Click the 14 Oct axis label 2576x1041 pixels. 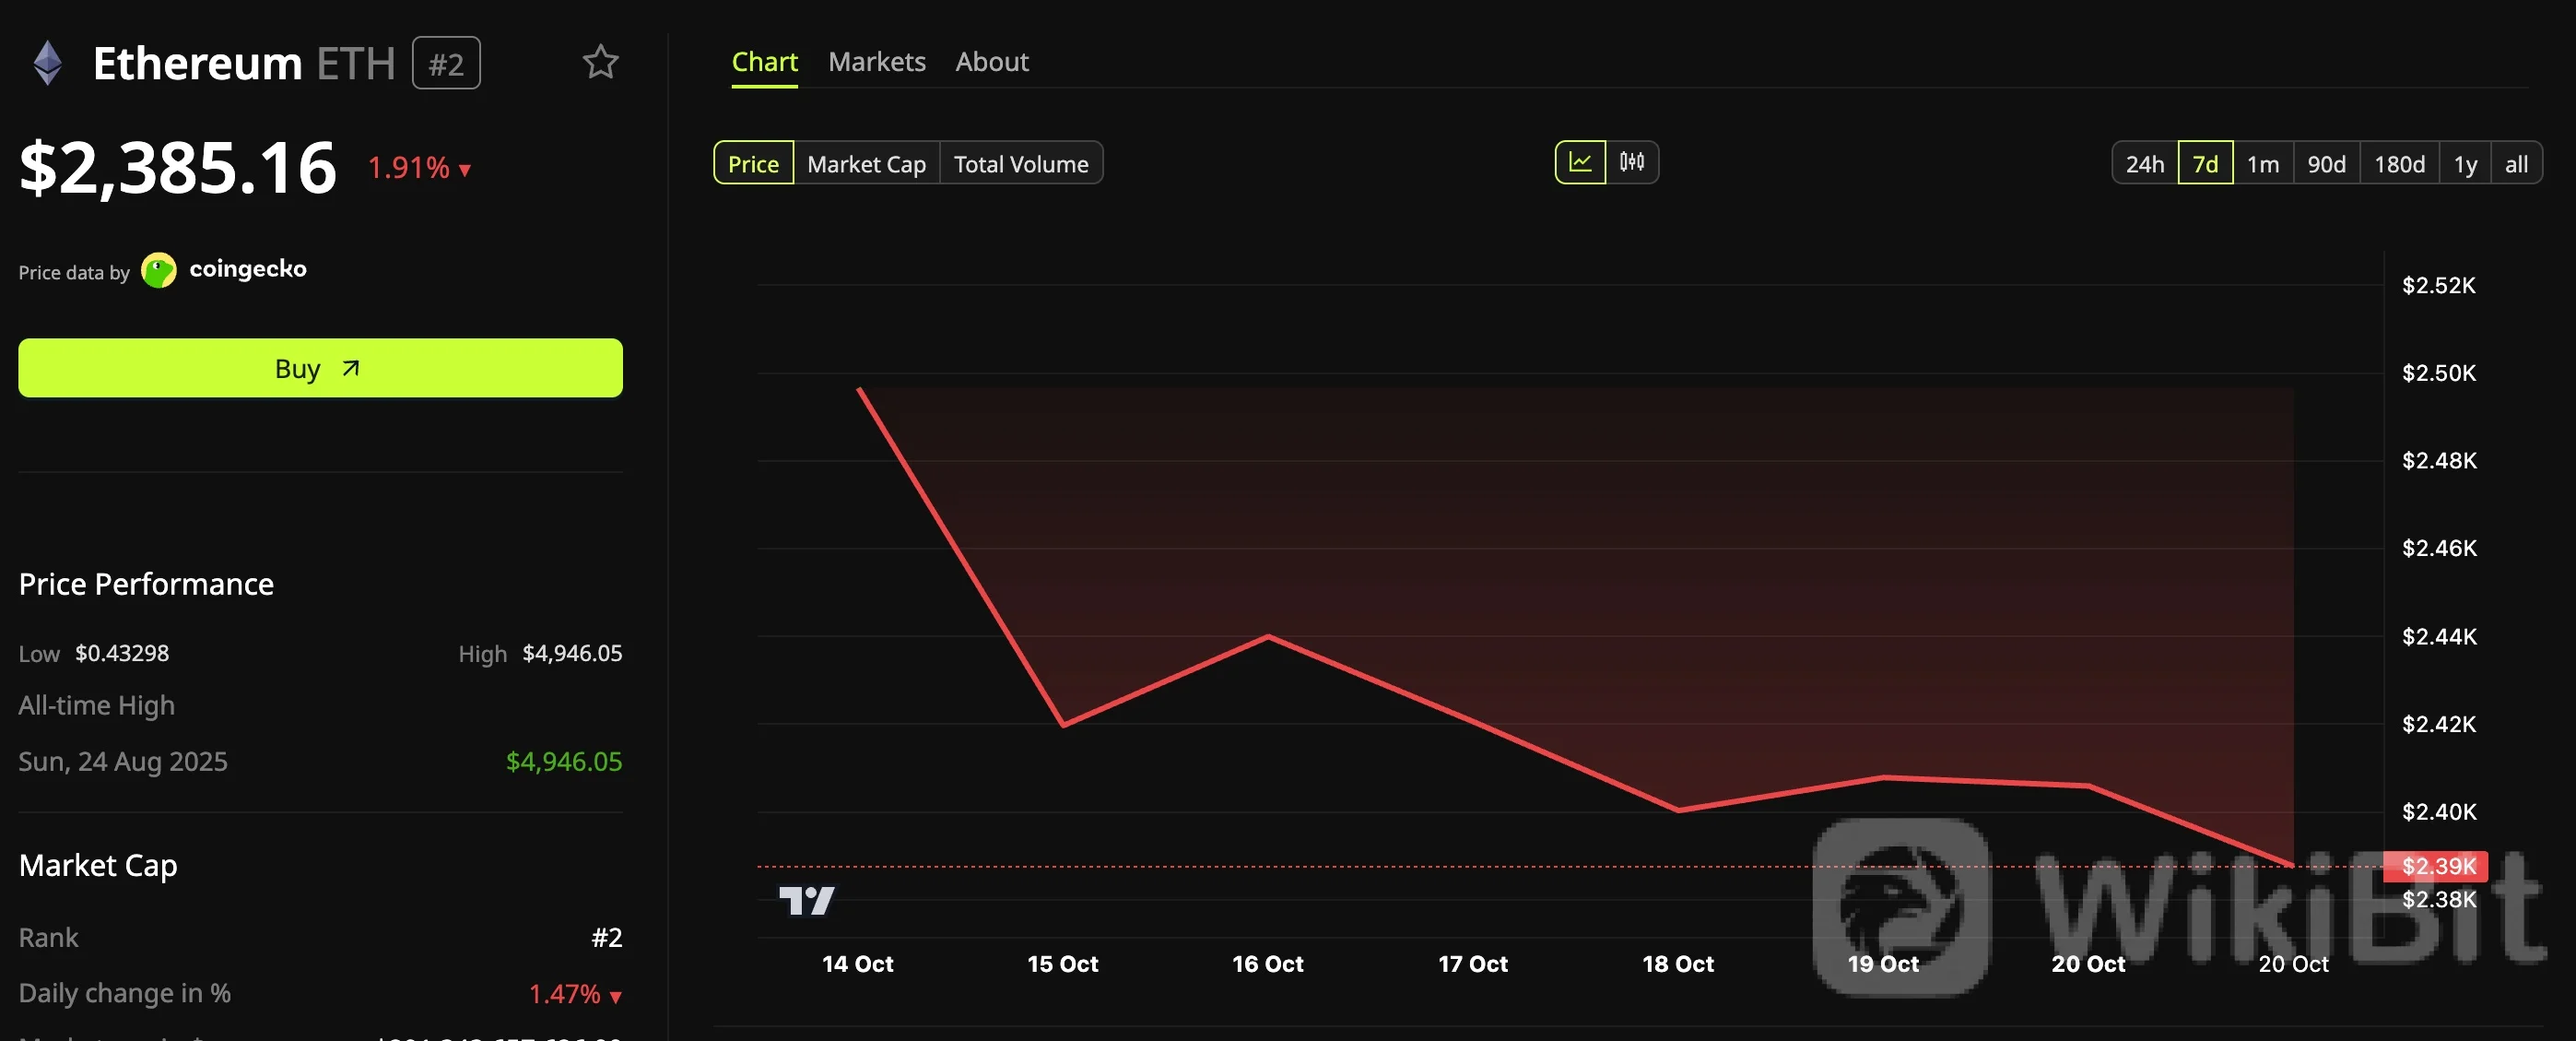(x=857, y=964)
